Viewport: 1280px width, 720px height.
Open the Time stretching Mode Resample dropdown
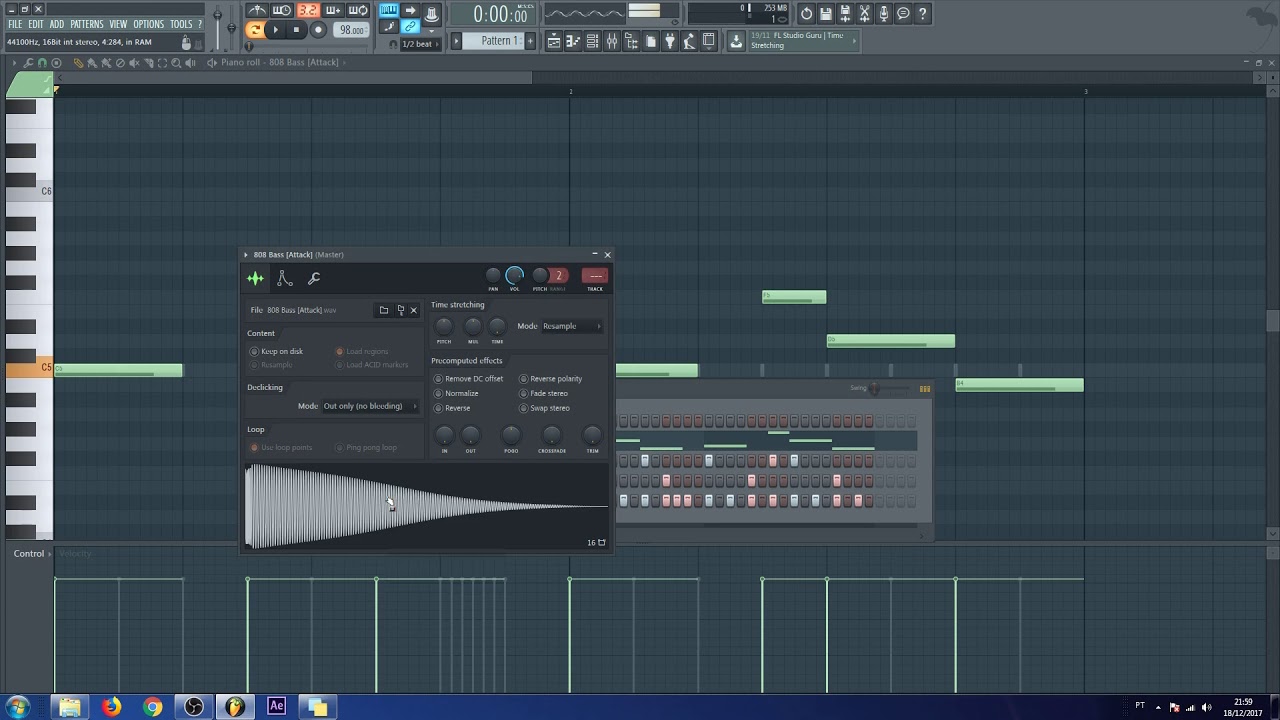[572, 326]
